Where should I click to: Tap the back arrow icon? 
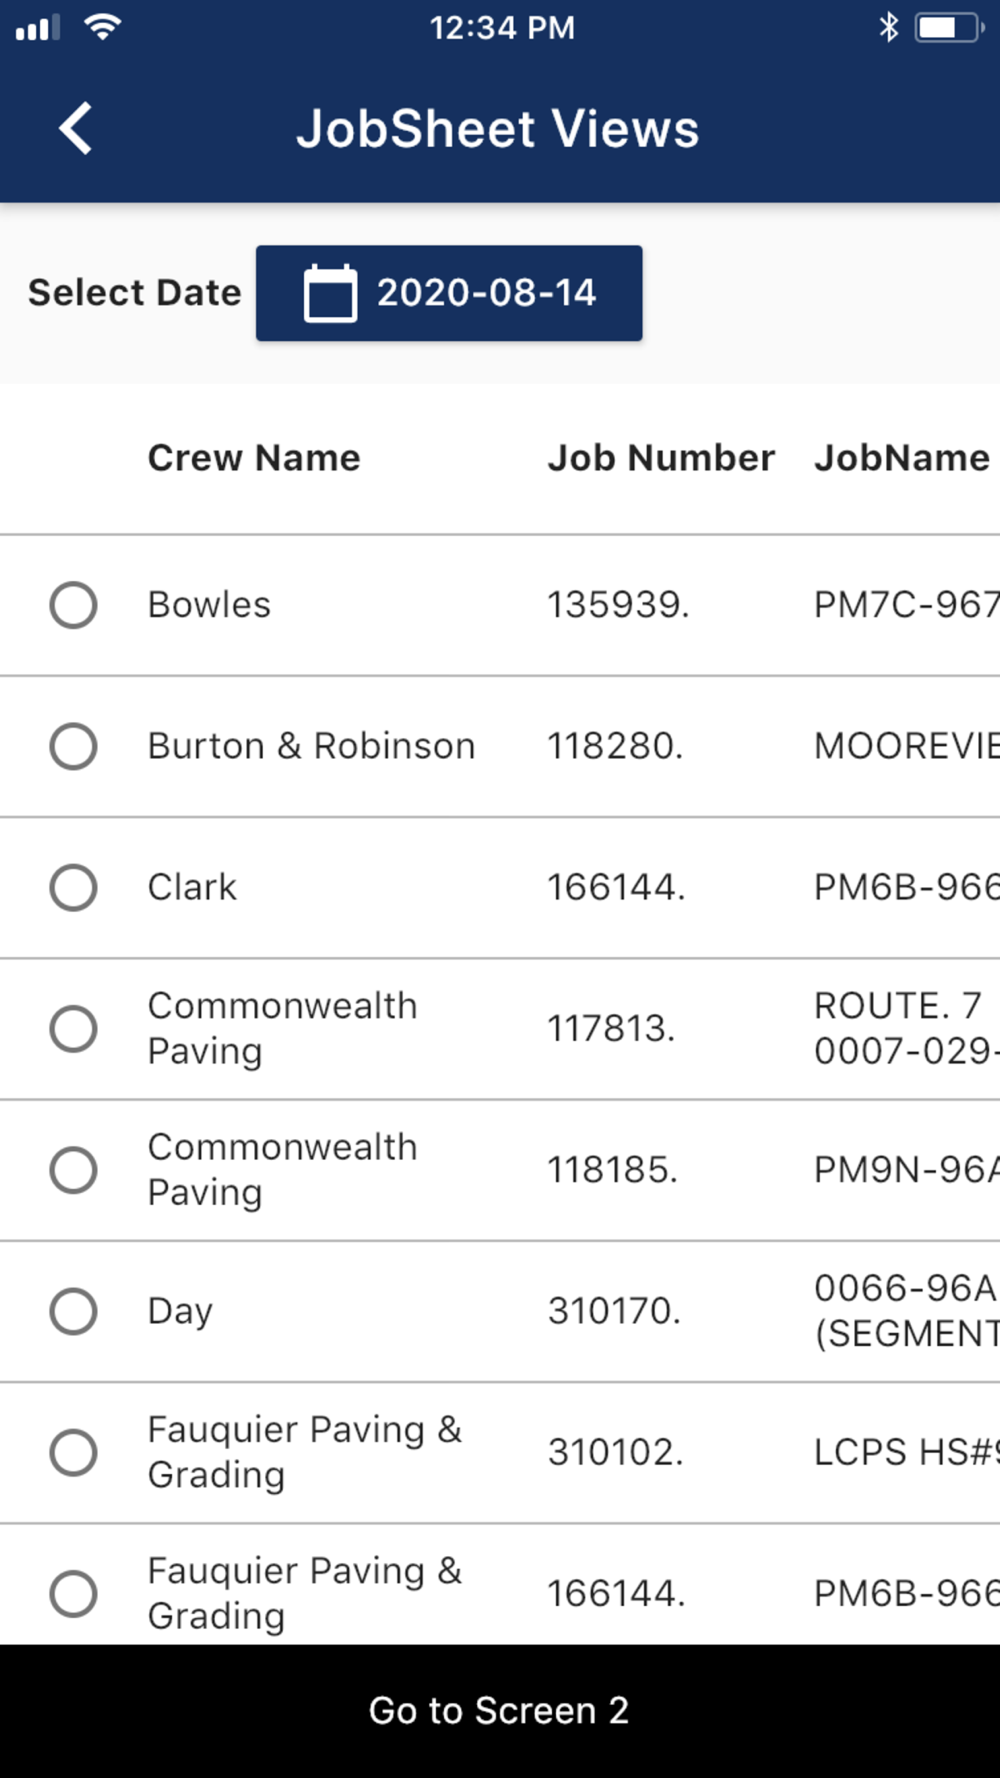click(x=76, y=129)
